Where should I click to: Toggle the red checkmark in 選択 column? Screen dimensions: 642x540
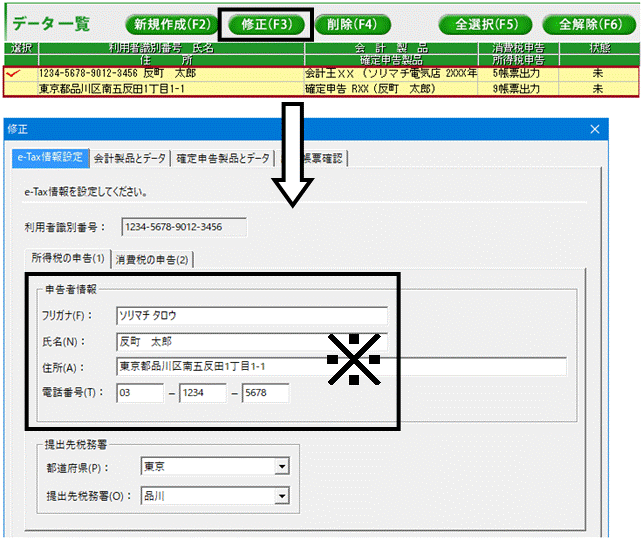[x=14, y=74]
